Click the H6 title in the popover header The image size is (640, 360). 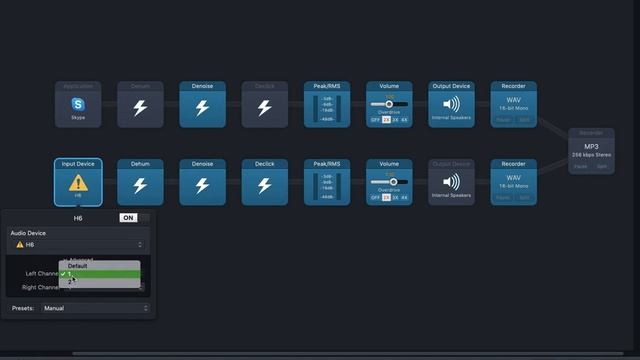78,218
